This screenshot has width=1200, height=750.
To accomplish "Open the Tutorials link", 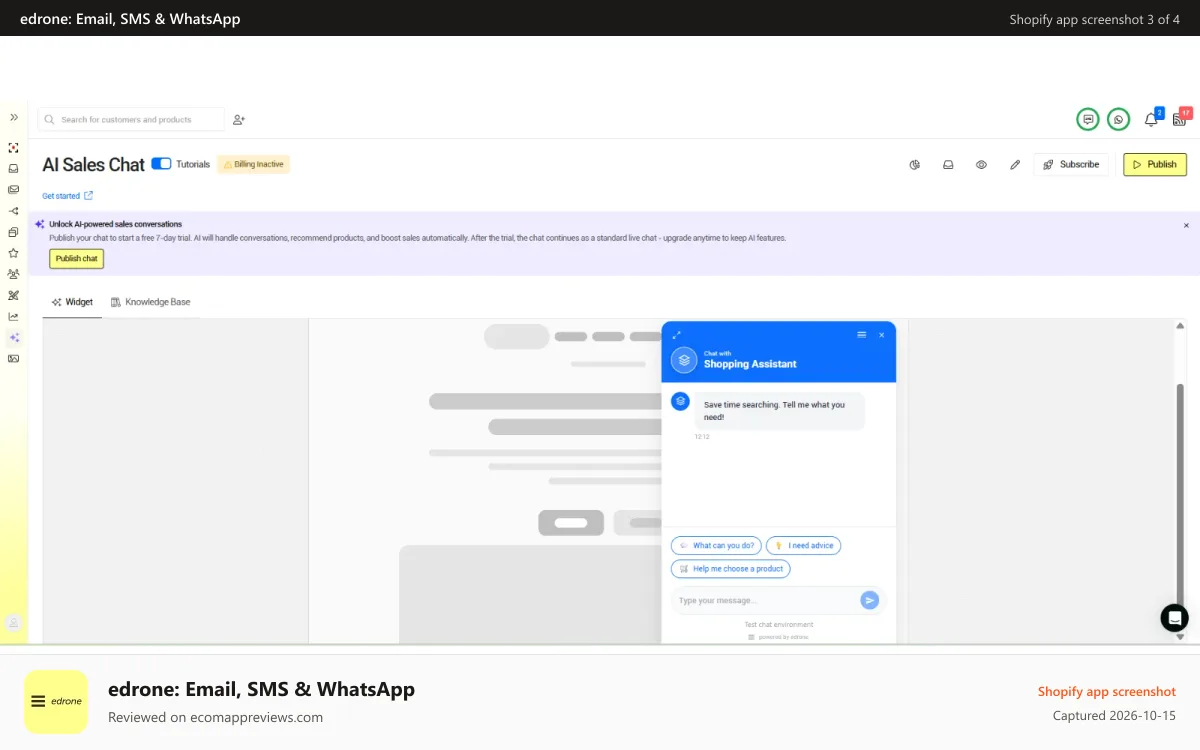I will (193, 164).
